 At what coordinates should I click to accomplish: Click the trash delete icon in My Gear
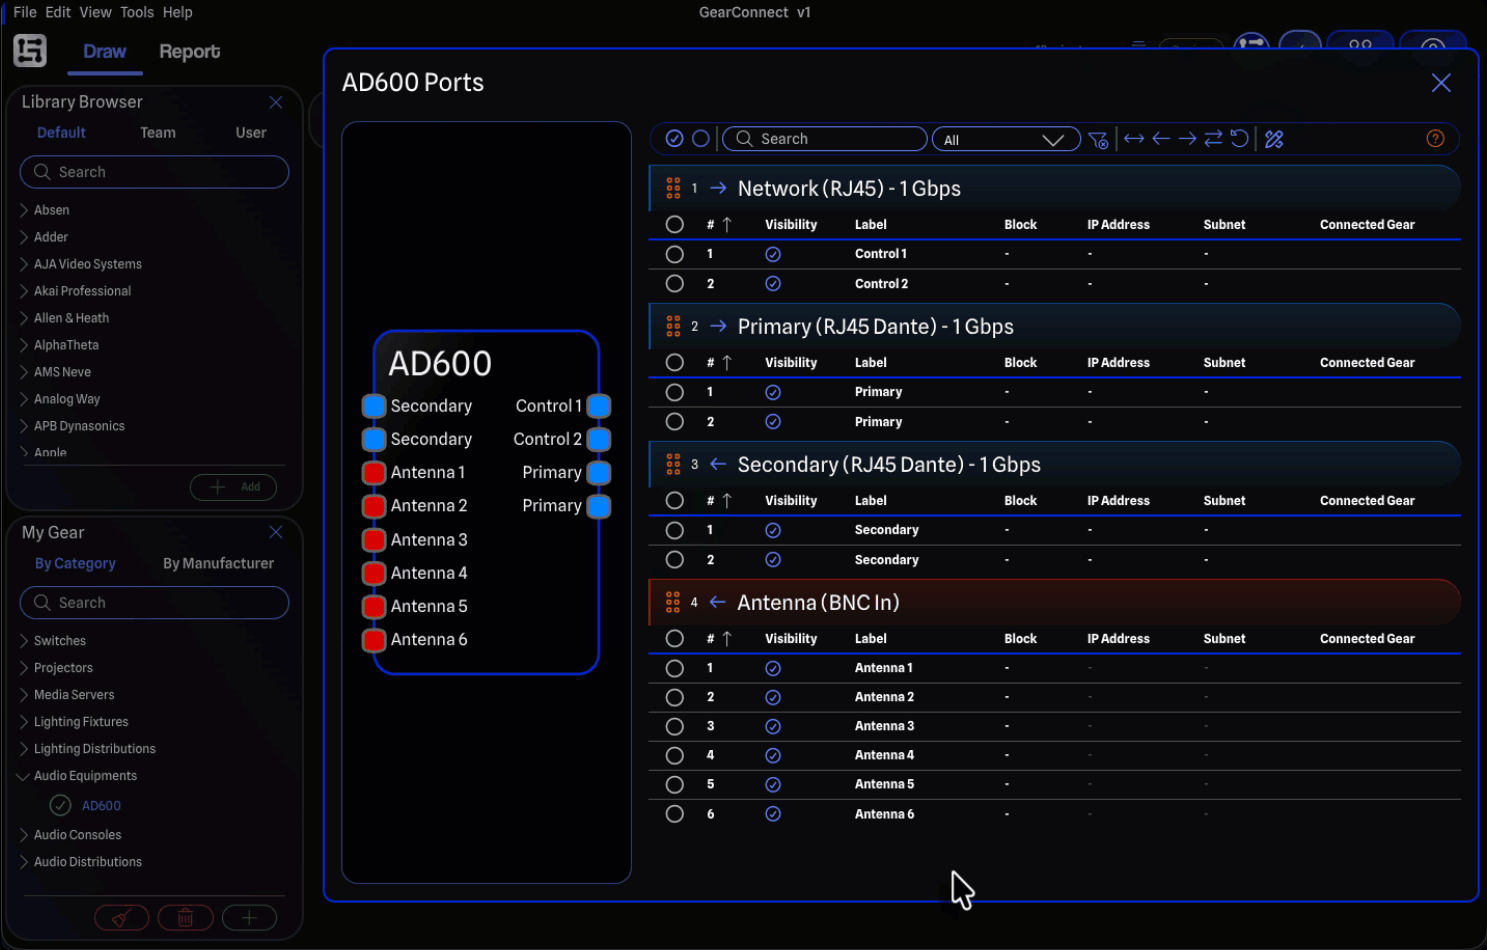(185, 918)
